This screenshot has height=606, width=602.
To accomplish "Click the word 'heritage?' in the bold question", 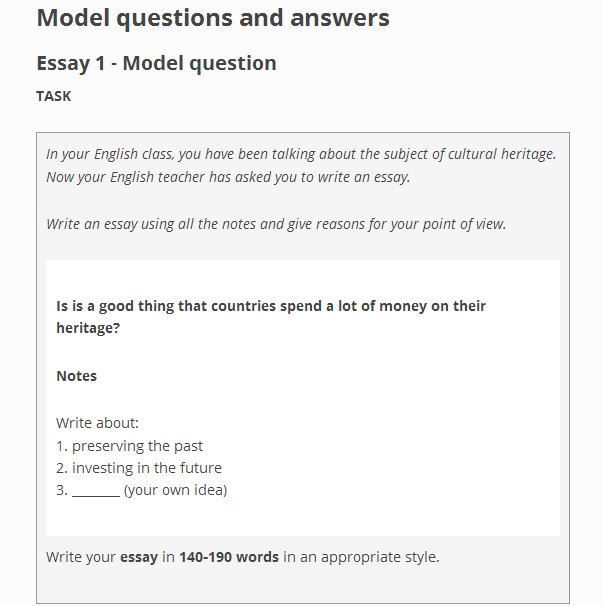I will point(88,328).
